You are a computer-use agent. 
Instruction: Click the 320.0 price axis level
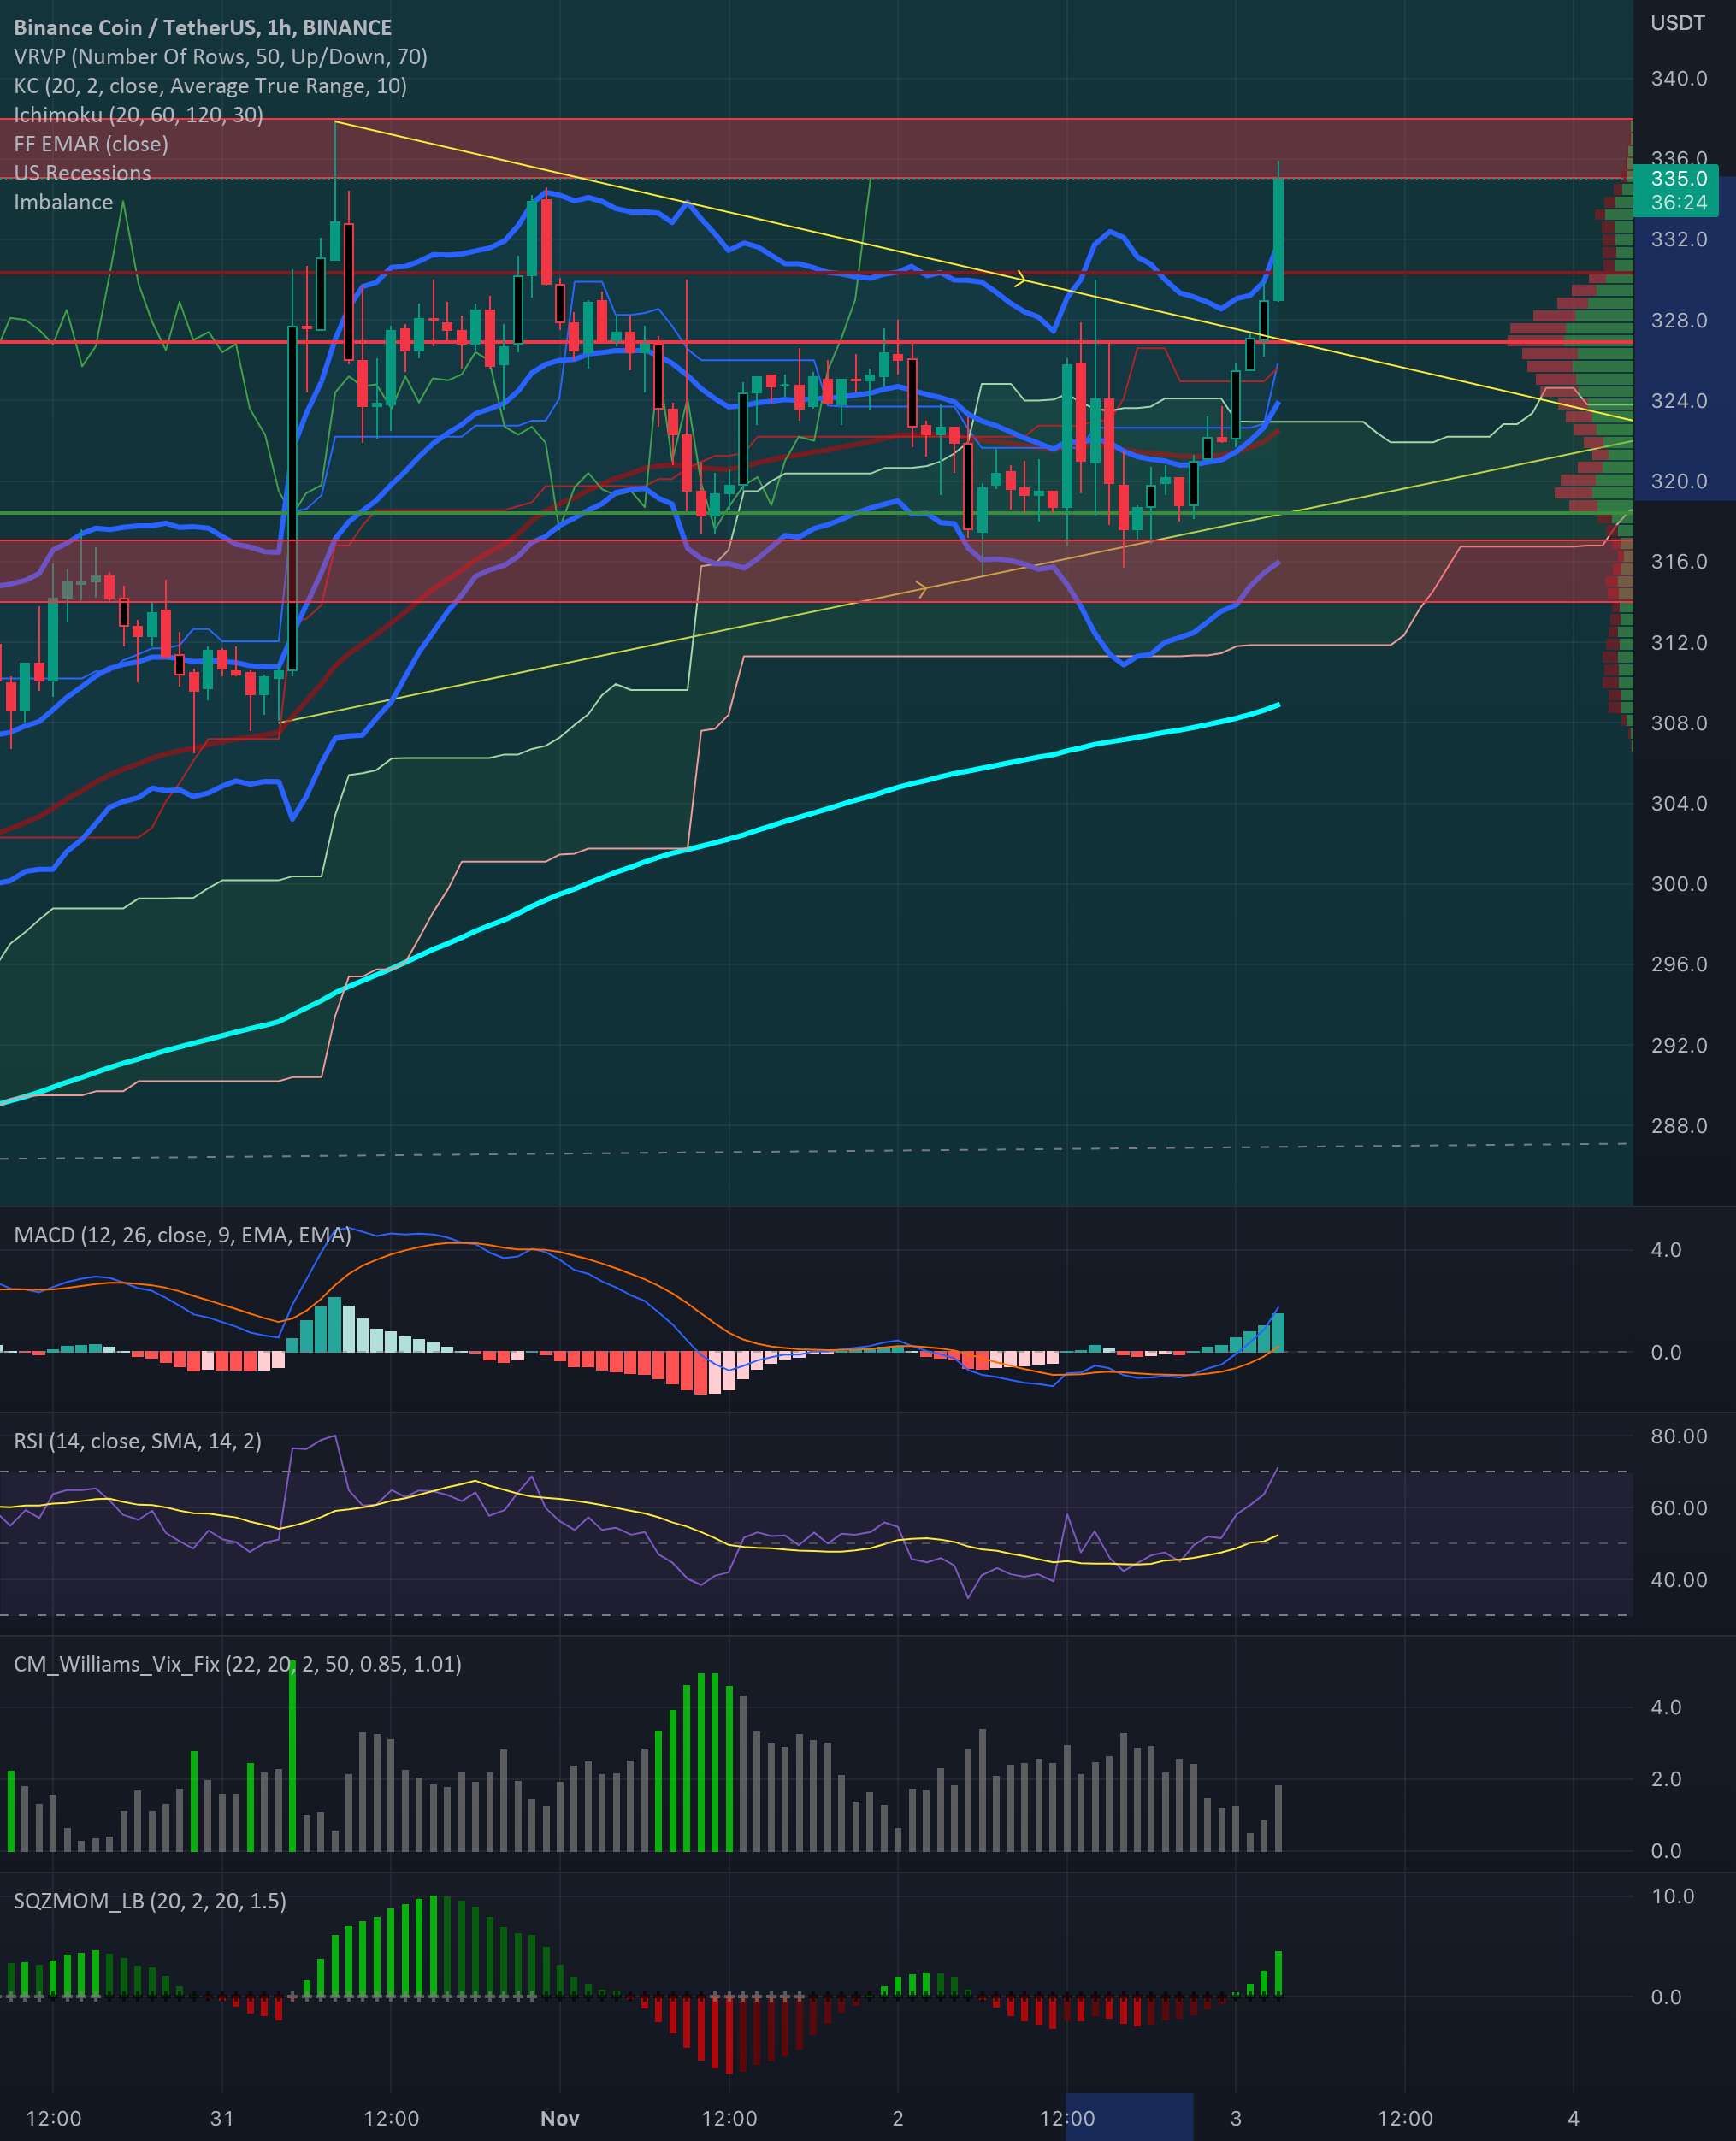click(1679, 482)
